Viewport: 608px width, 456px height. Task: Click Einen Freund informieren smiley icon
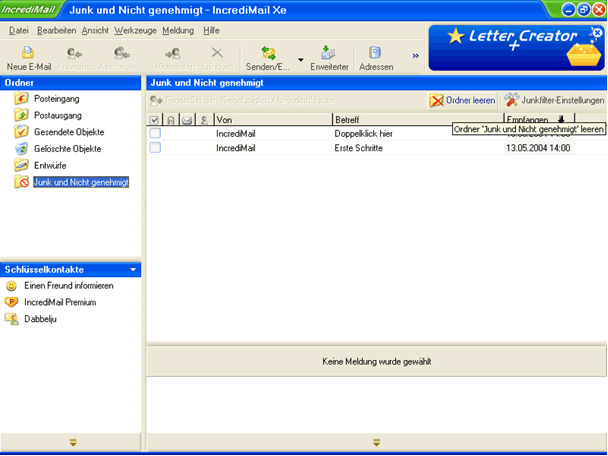click(x=12, y=286)
